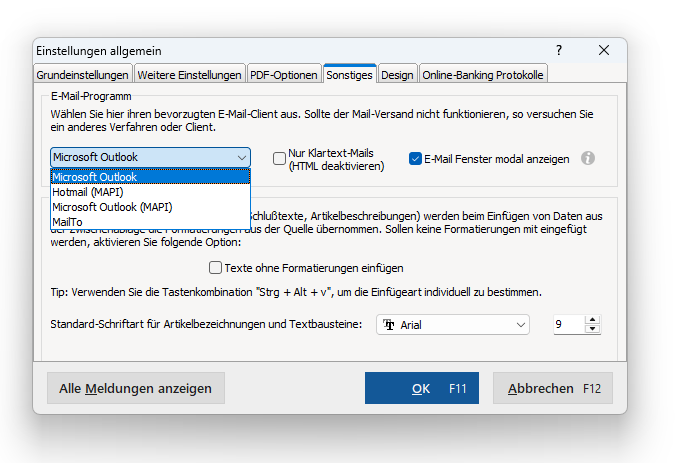Viewport: 676px width, 463px height.
Task: Open the Design tab
Action: coord(397,75)
